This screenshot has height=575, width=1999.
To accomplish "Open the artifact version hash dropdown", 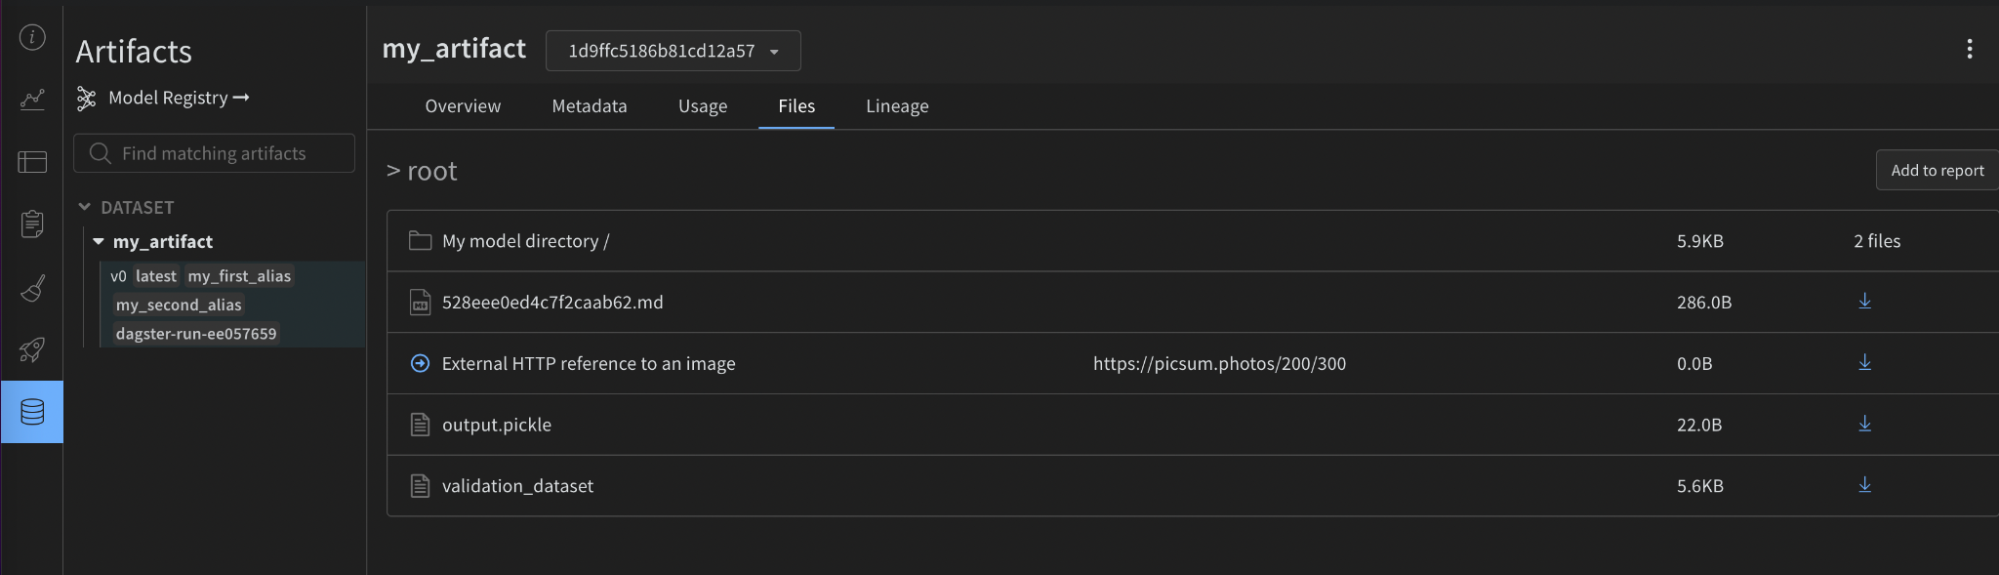I will (673, 51).
